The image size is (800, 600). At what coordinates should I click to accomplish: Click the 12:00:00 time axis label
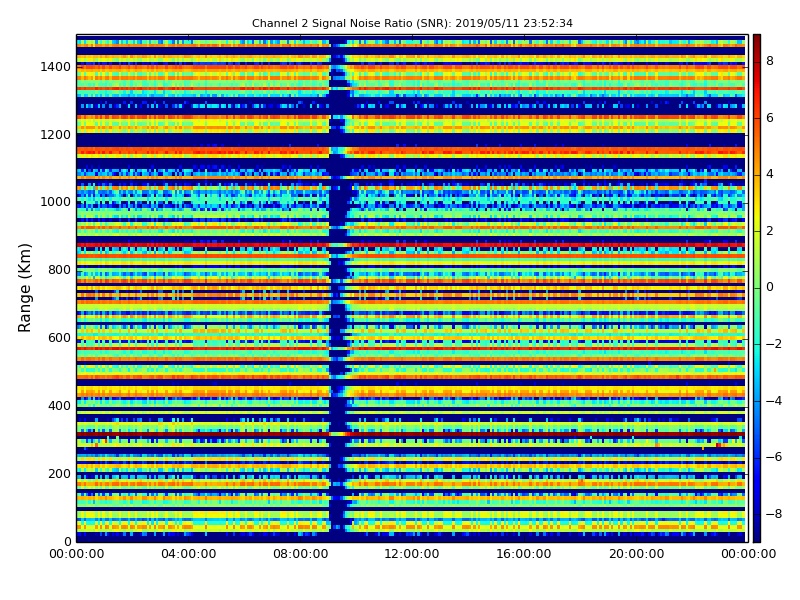pyautogui.click(x=412, y=554)
